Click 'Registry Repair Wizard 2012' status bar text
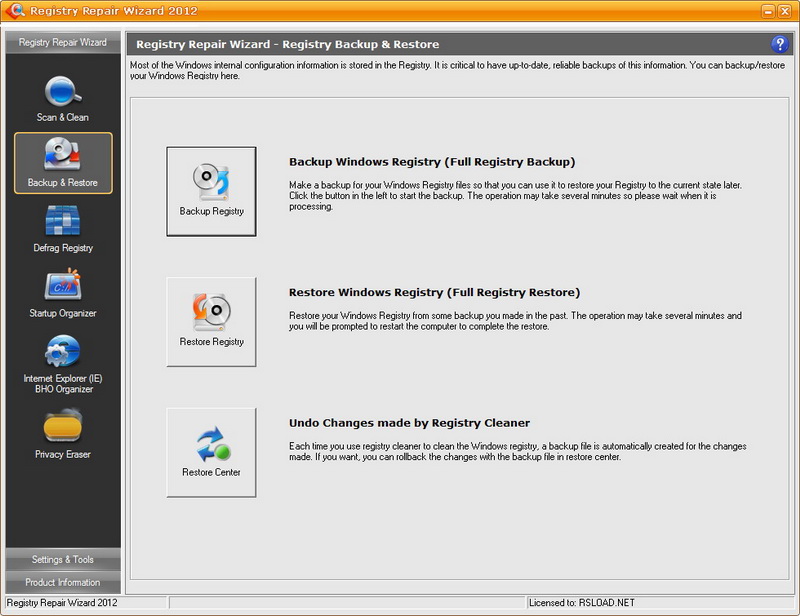The width and height of the screenshot is (800, 616). click(x=62, y=603)
